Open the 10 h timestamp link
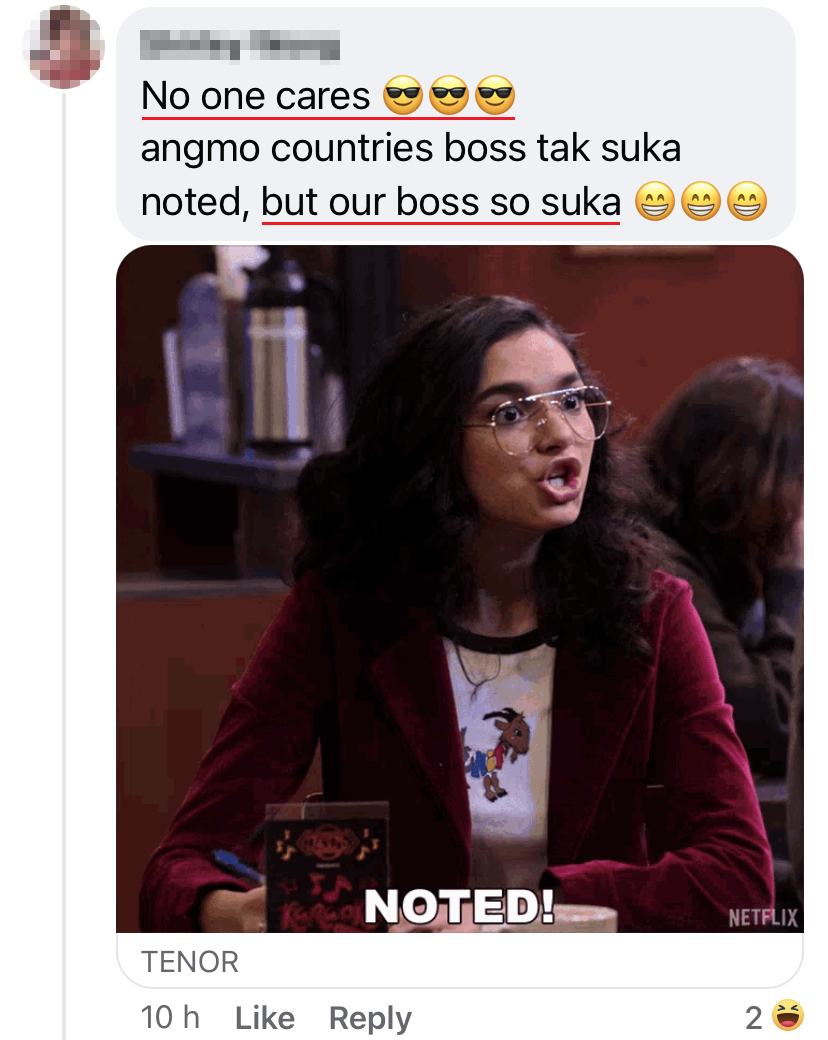The width and height of the screenshot is (828, 1040). [170, 1017]
